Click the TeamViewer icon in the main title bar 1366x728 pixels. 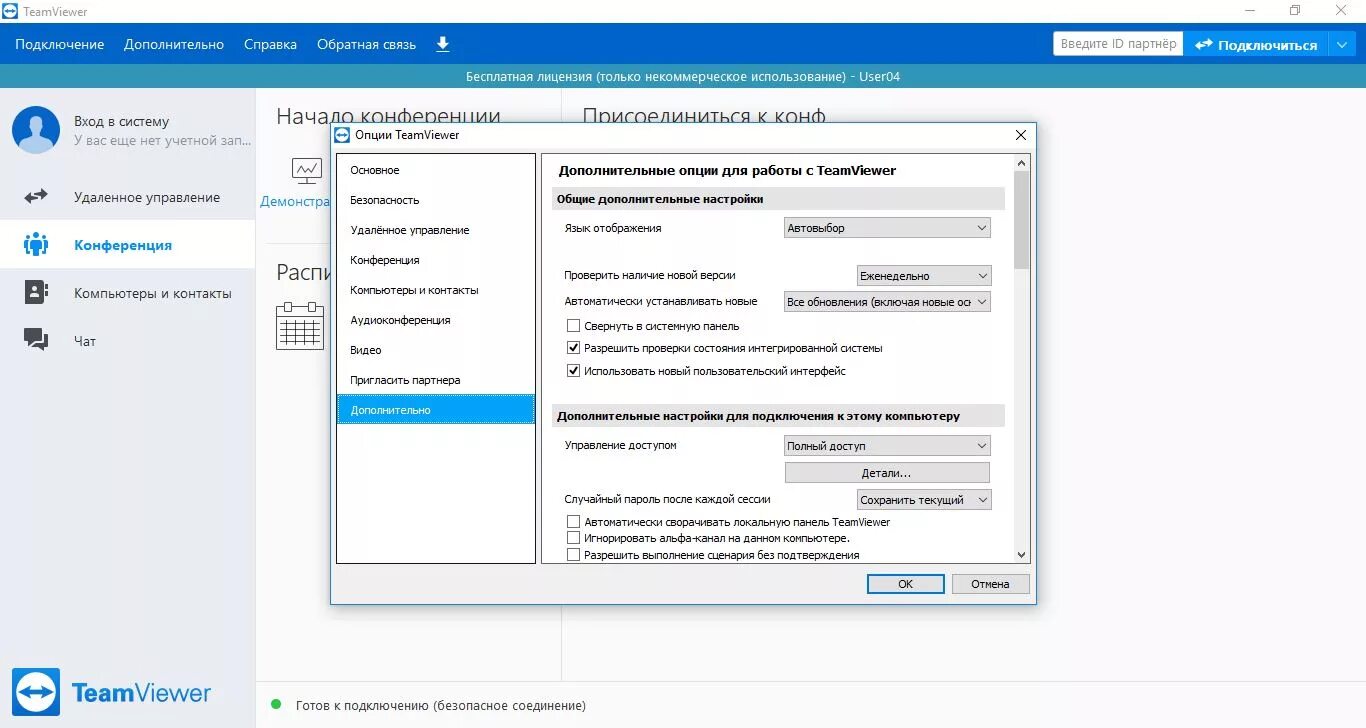coord(10,12)
